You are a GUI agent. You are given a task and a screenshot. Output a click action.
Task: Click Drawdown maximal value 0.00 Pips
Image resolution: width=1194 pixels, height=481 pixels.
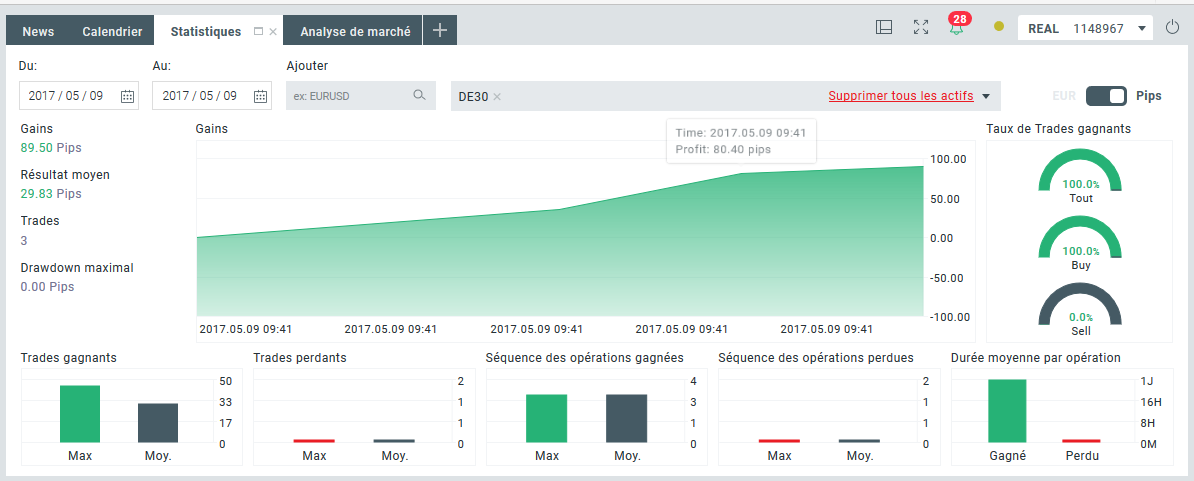pos(47,287)
